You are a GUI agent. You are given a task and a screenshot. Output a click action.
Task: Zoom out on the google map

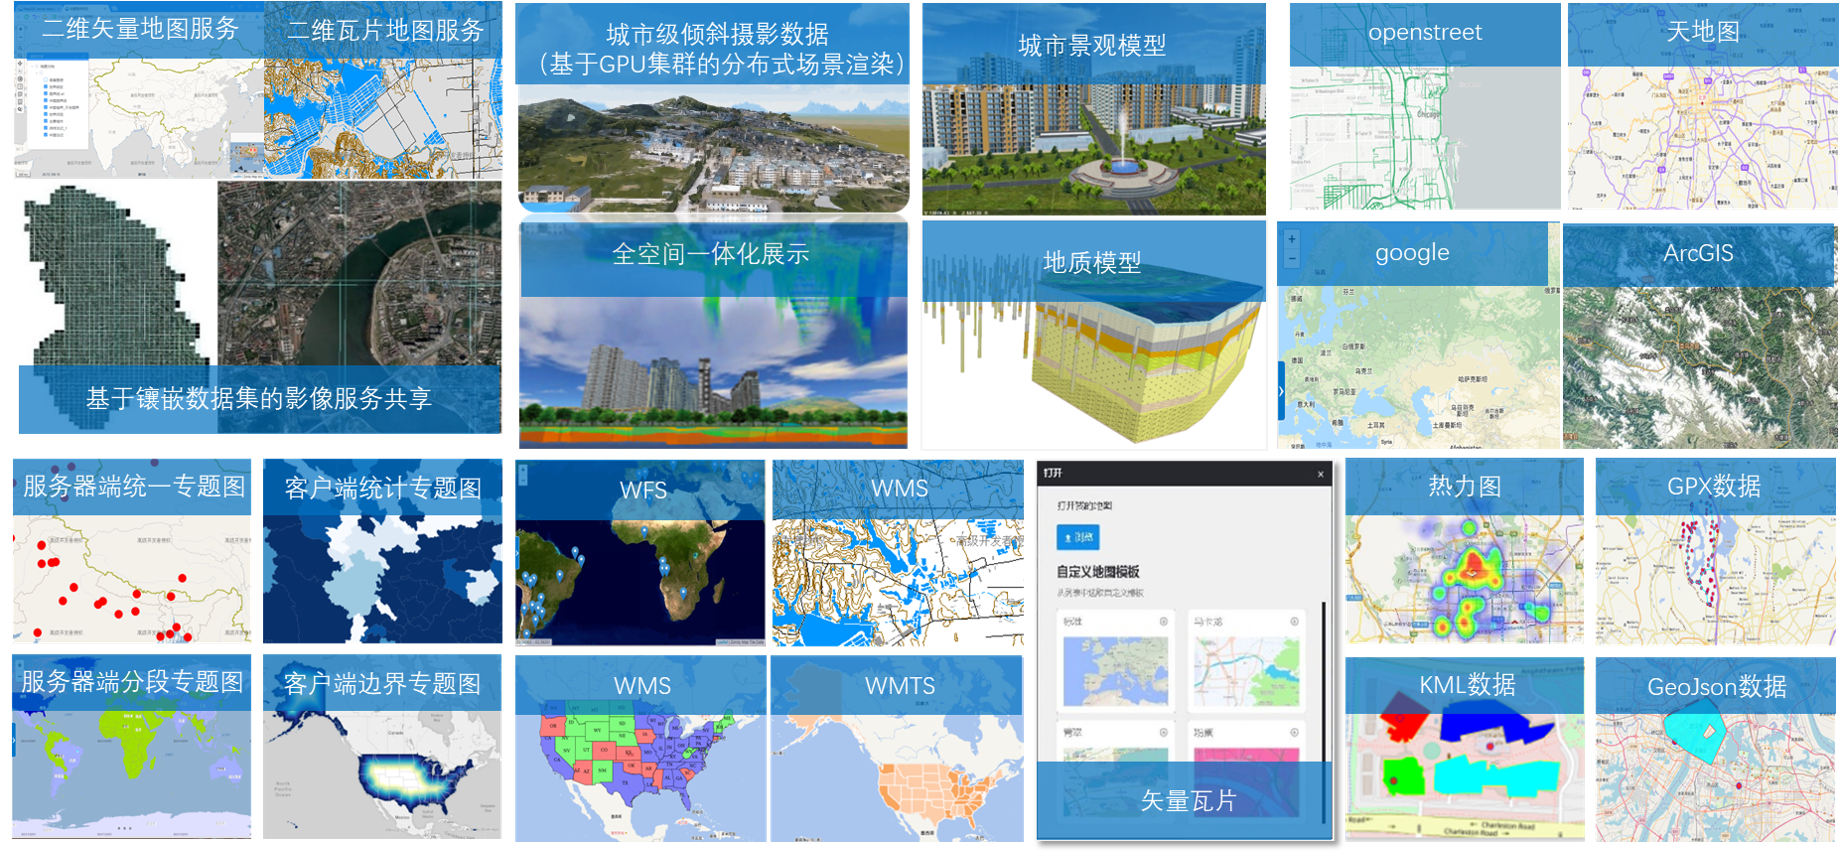pos(1292,259)
